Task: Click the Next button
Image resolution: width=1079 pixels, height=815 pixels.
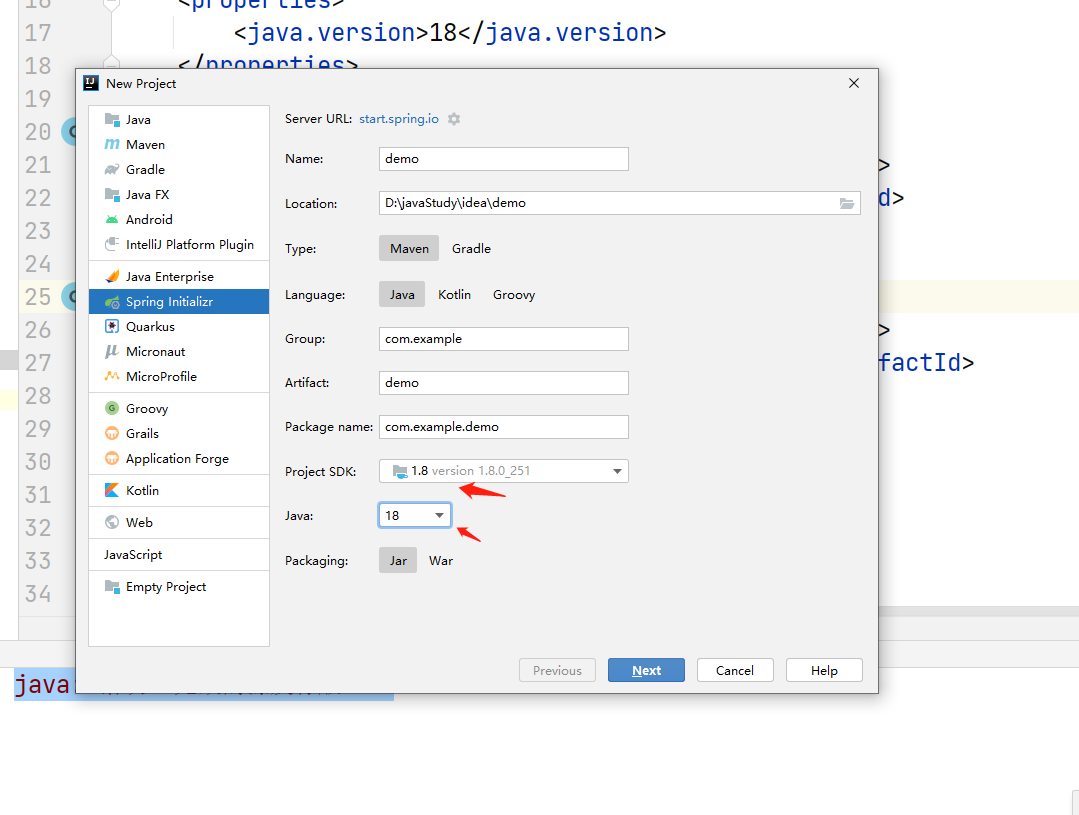Action: 646,670
